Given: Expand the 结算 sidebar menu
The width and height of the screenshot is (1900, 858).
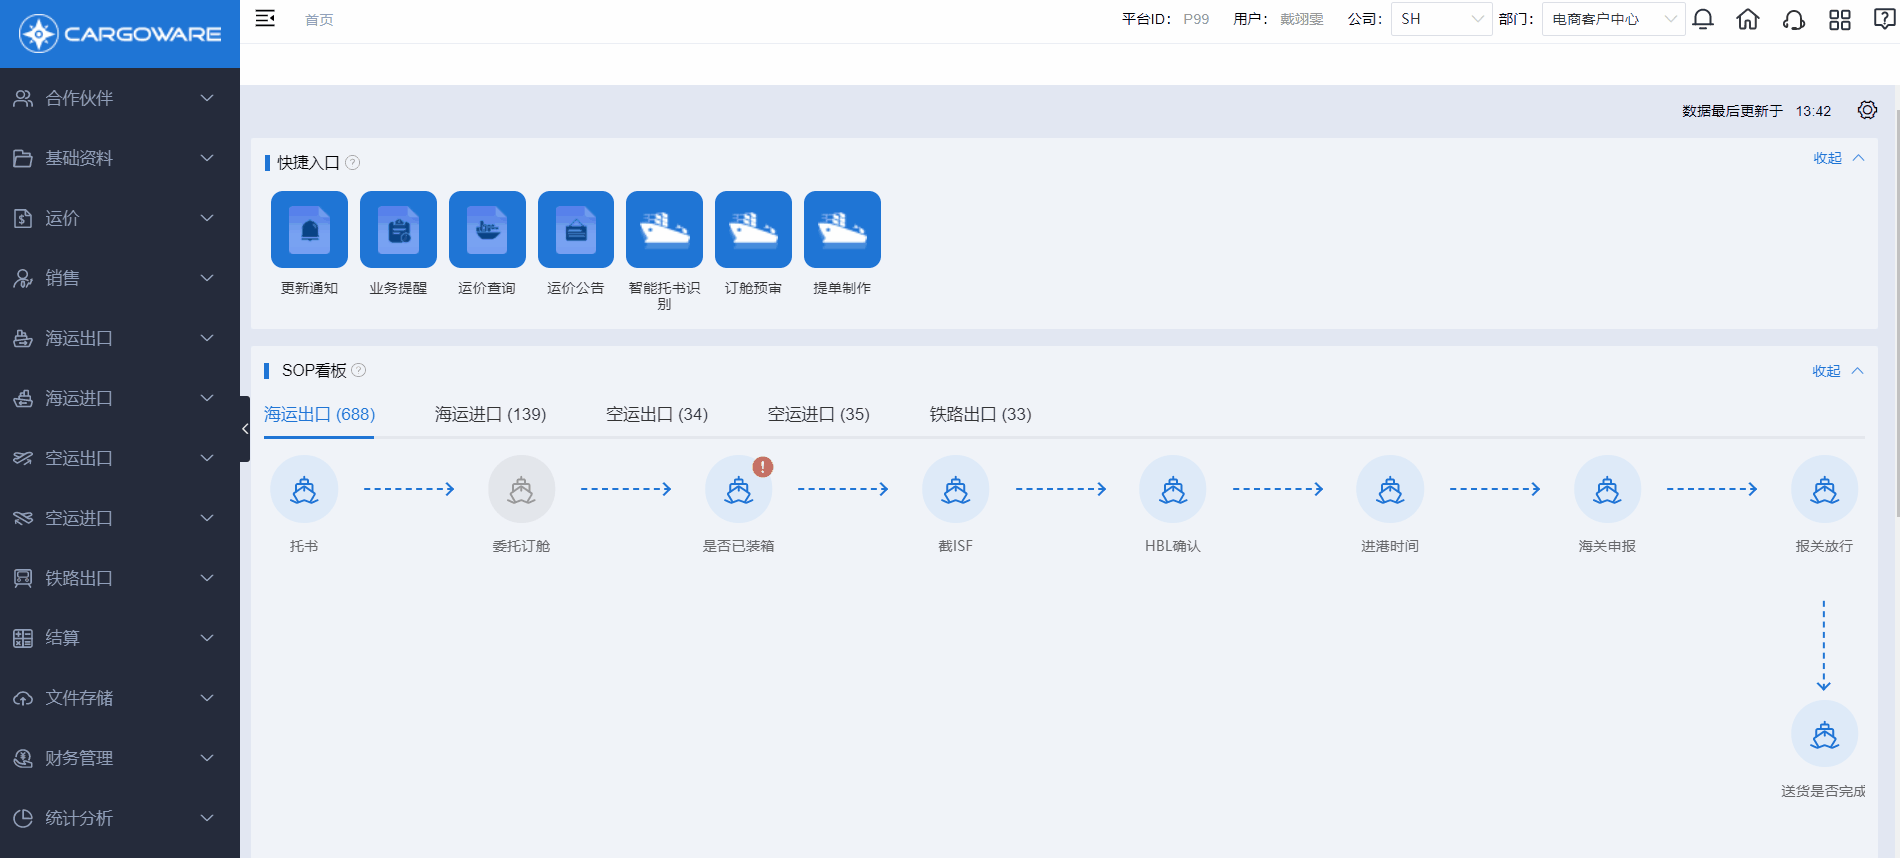Looking at the screenshot, I should pyautogui.click(x=120, y=638).
